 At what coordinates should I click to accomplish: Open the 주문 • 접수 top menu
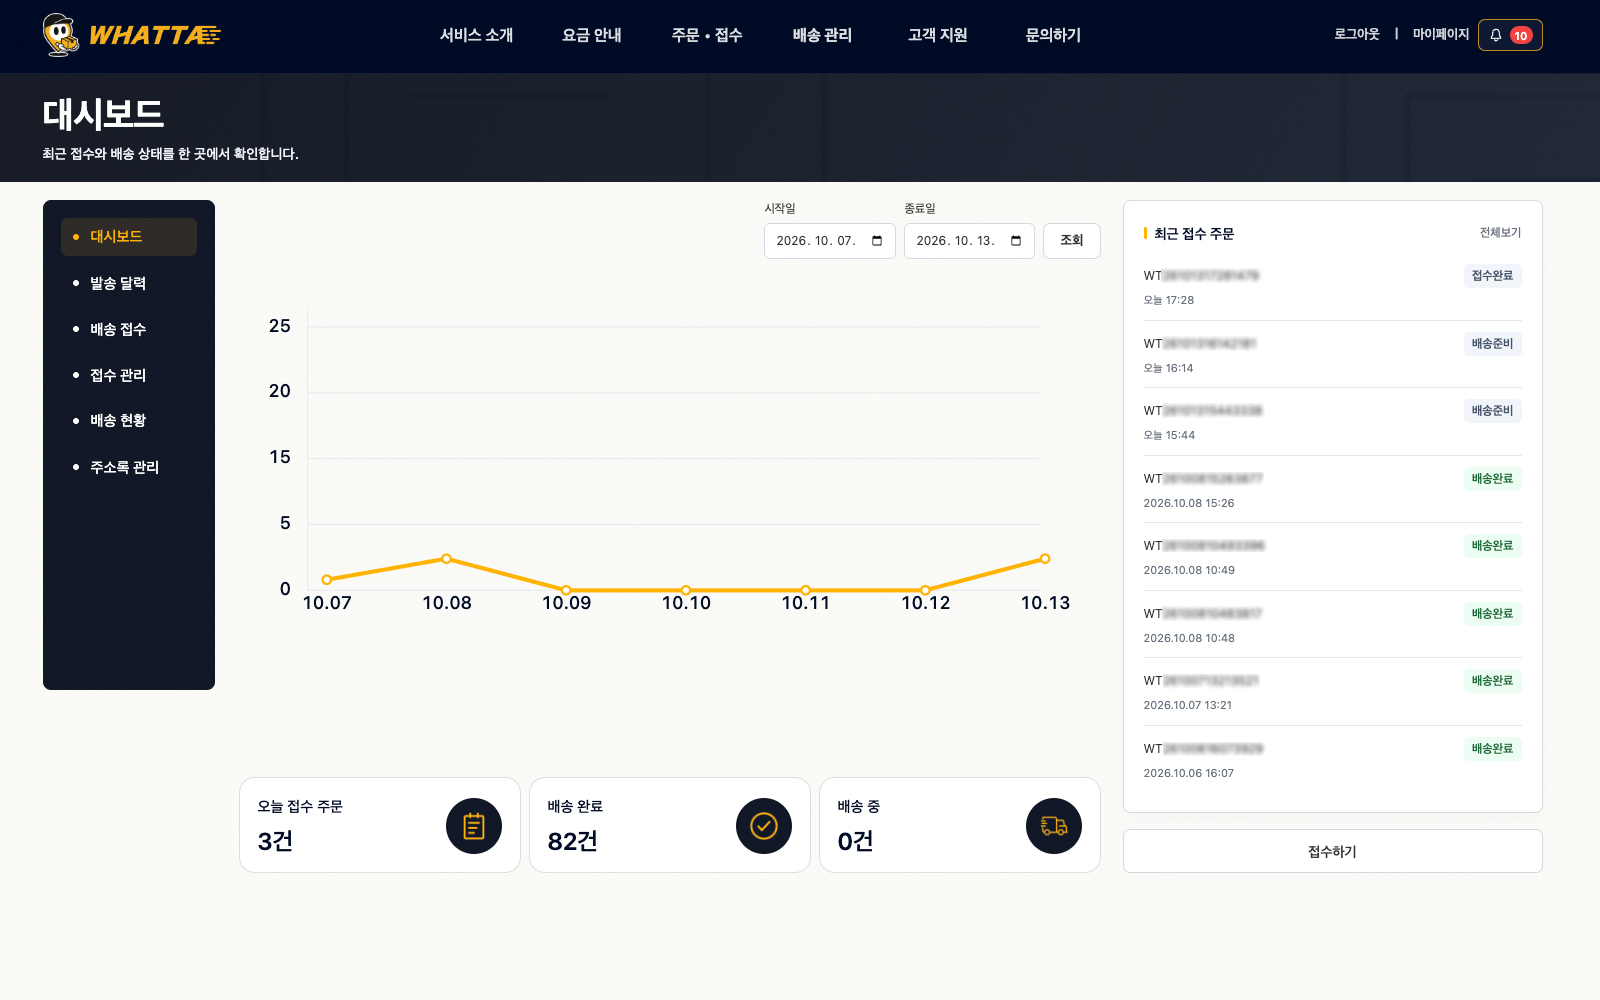click(707, 35)
